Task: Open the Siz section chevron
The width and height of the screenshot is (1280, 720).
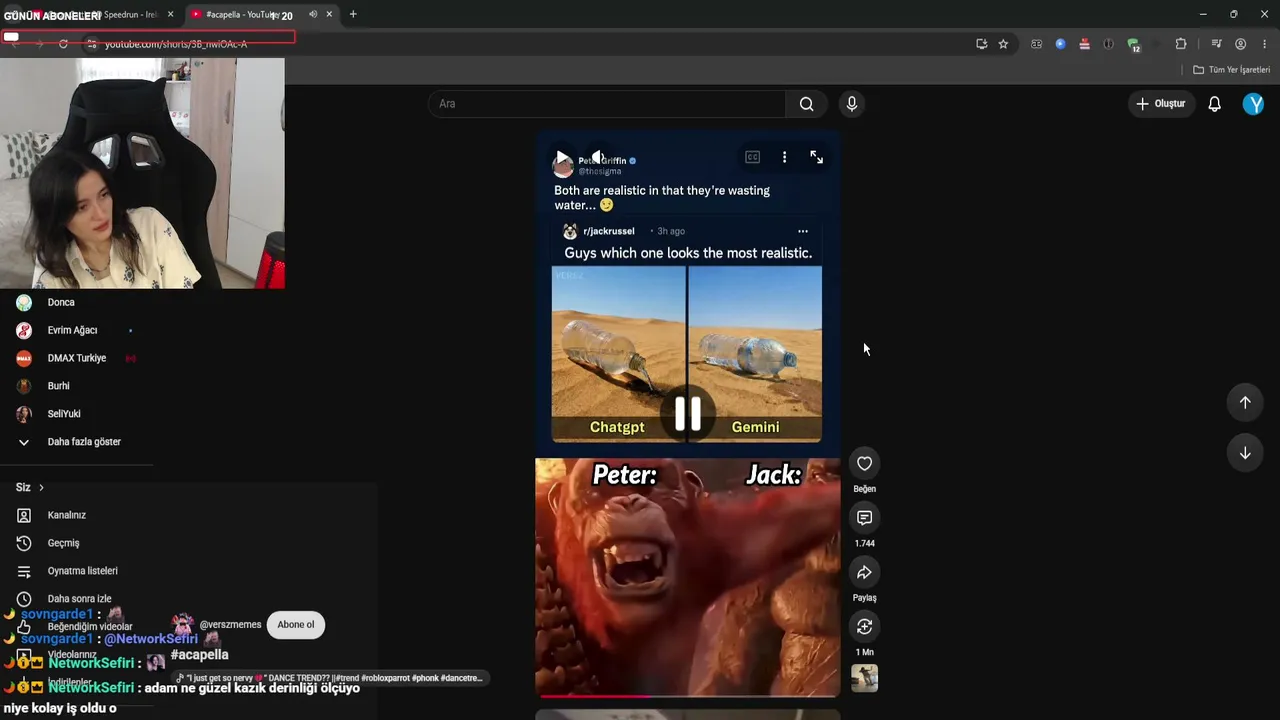Action: pyautogui.click(x=41, y=488)
